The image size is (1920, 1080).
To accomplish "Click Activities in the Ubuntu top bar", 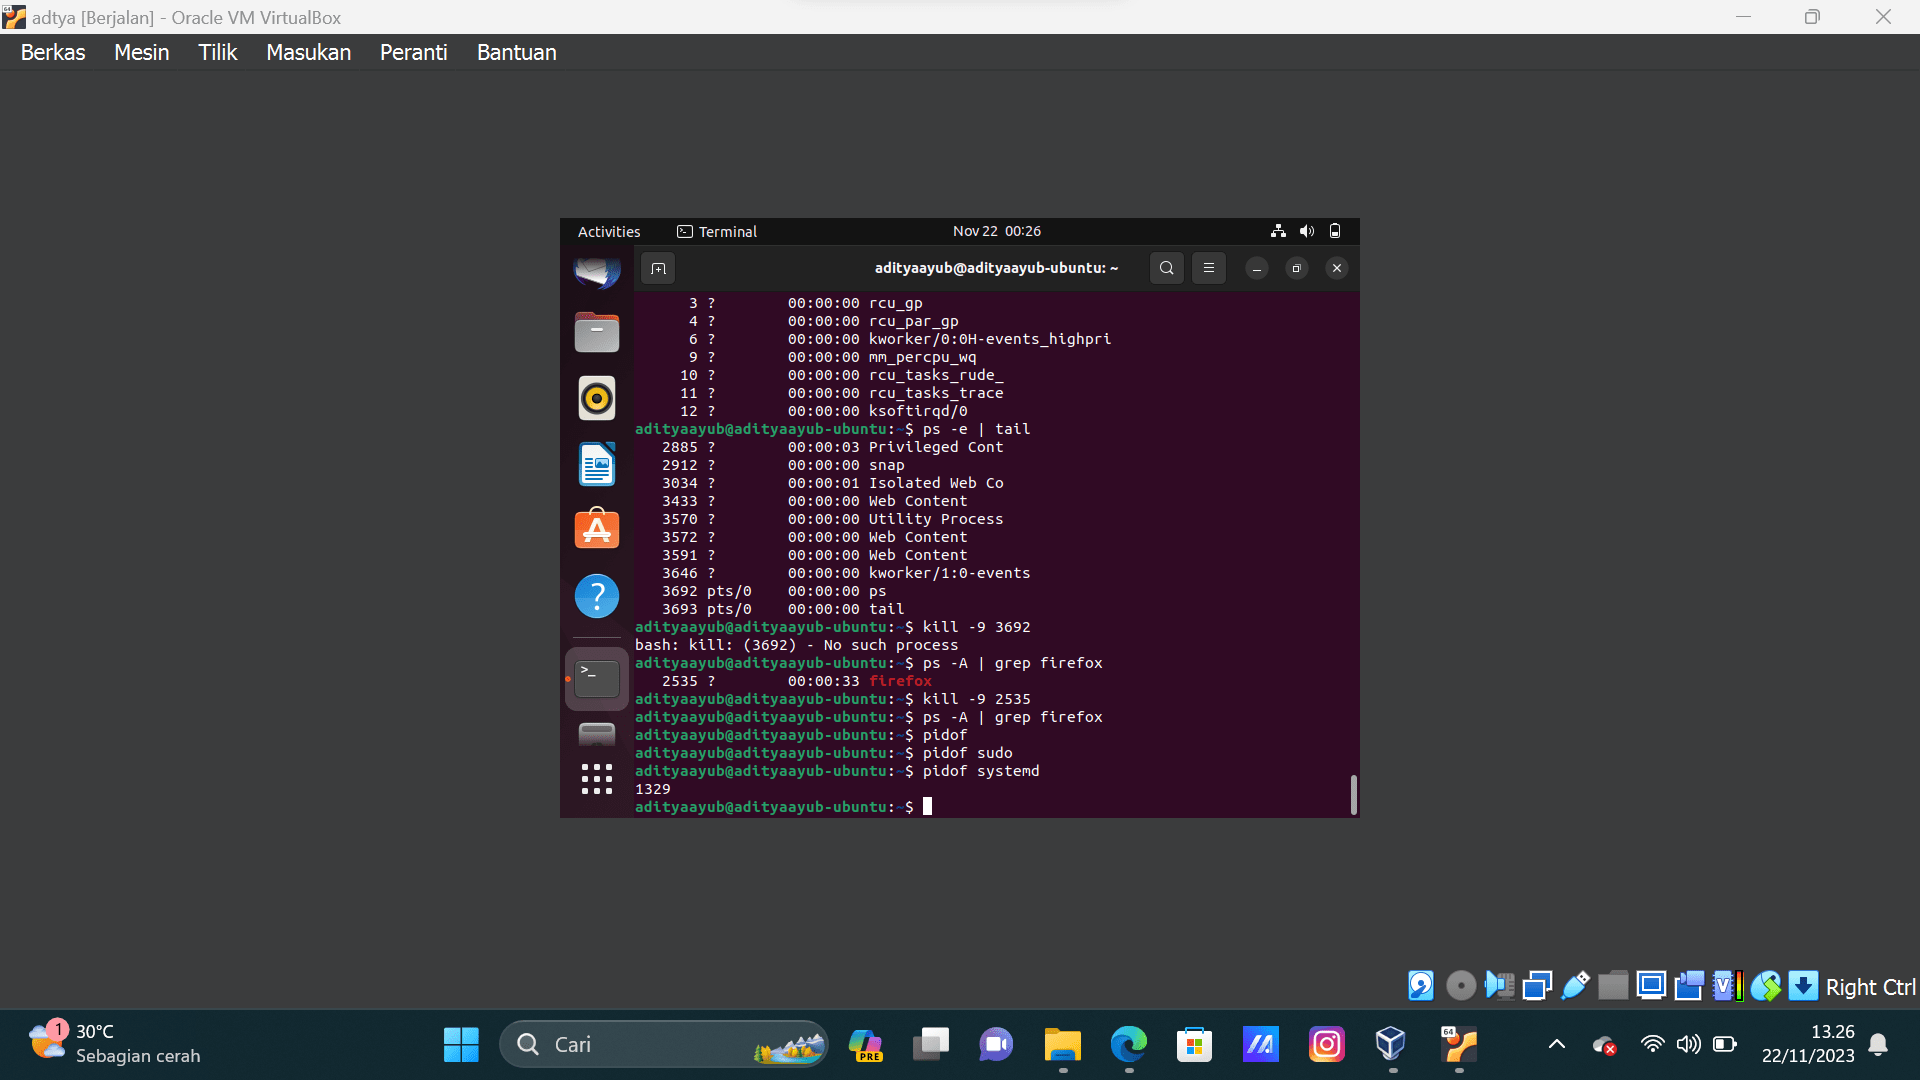I will [609, 231].
